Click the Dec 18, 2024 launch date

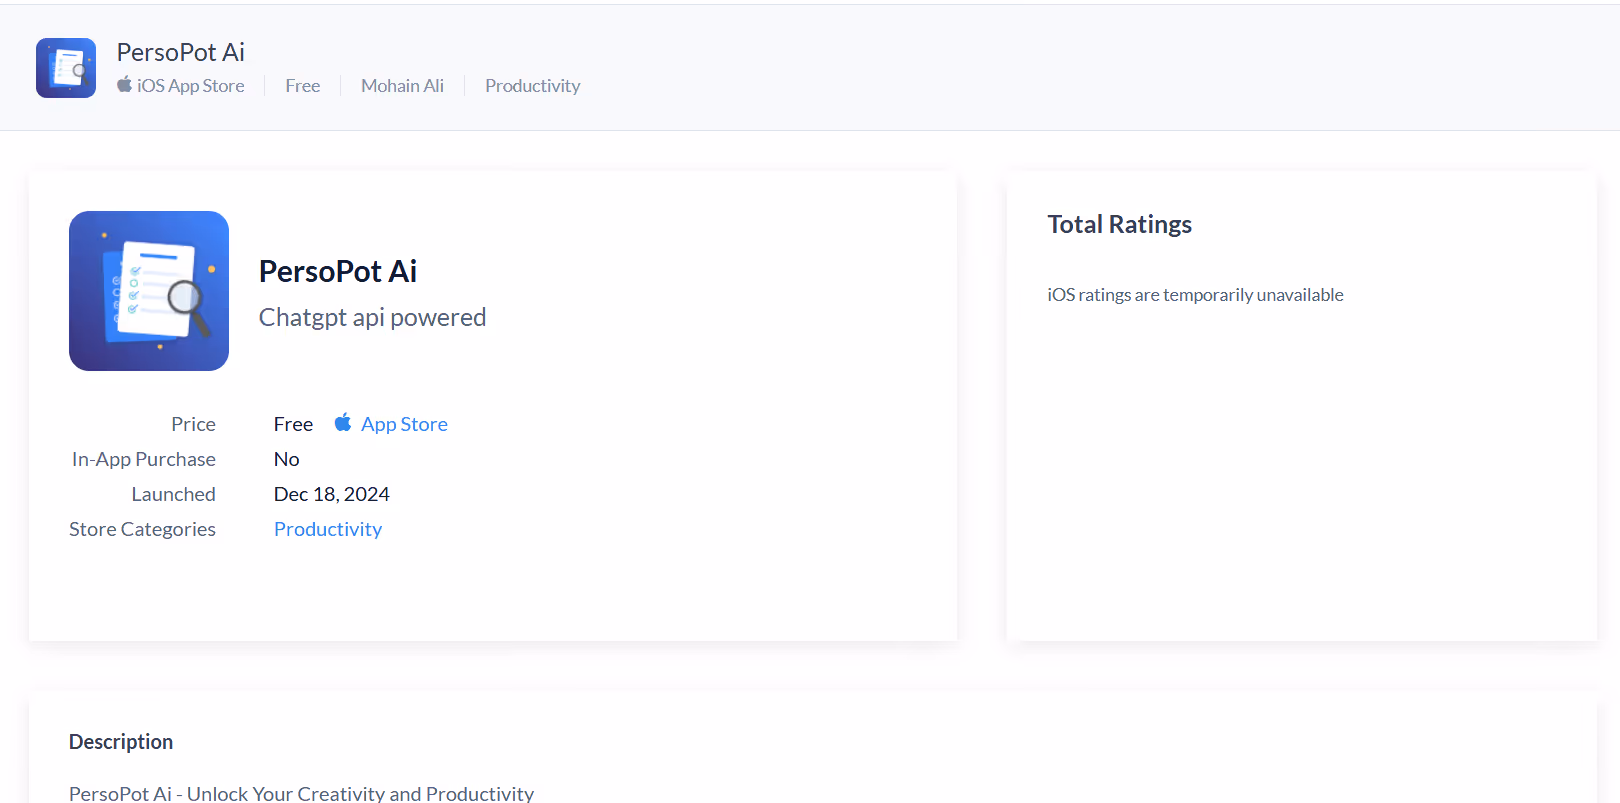point(331,494)
